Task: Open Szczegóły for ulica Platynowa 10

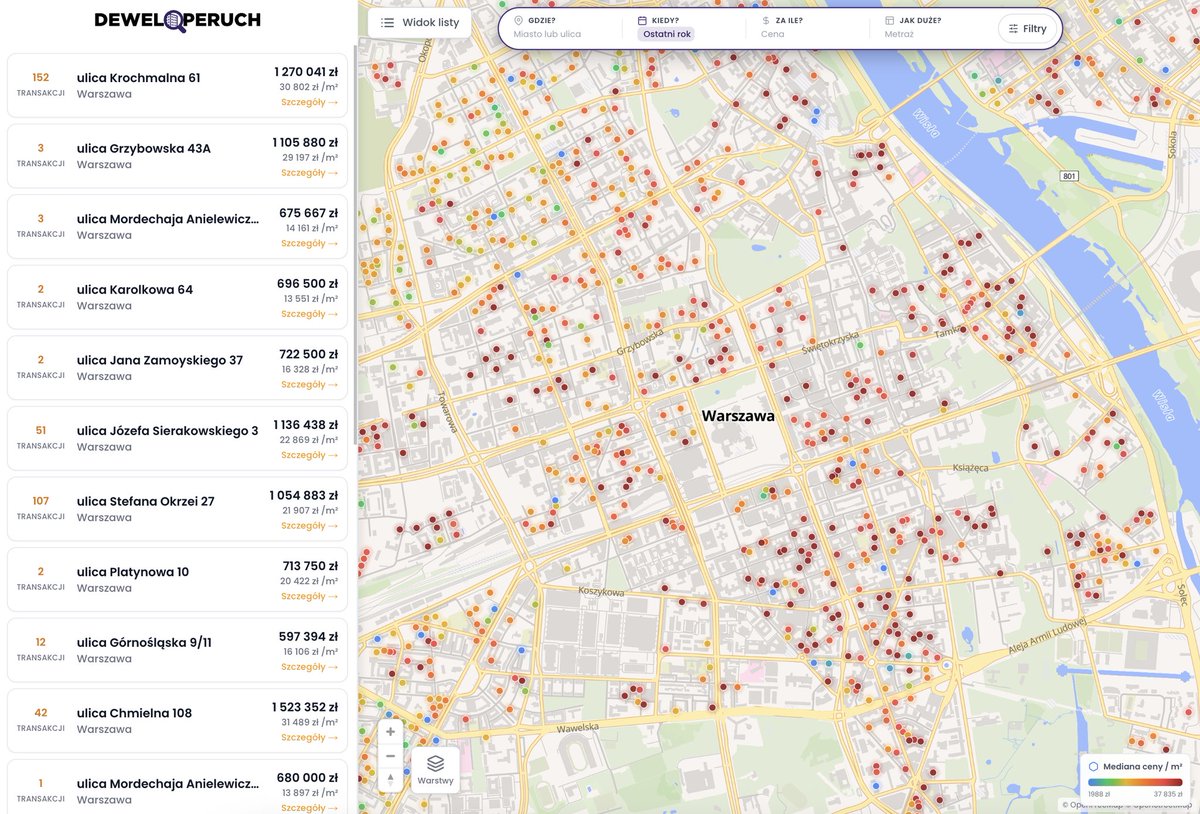Action: point(309,597)
